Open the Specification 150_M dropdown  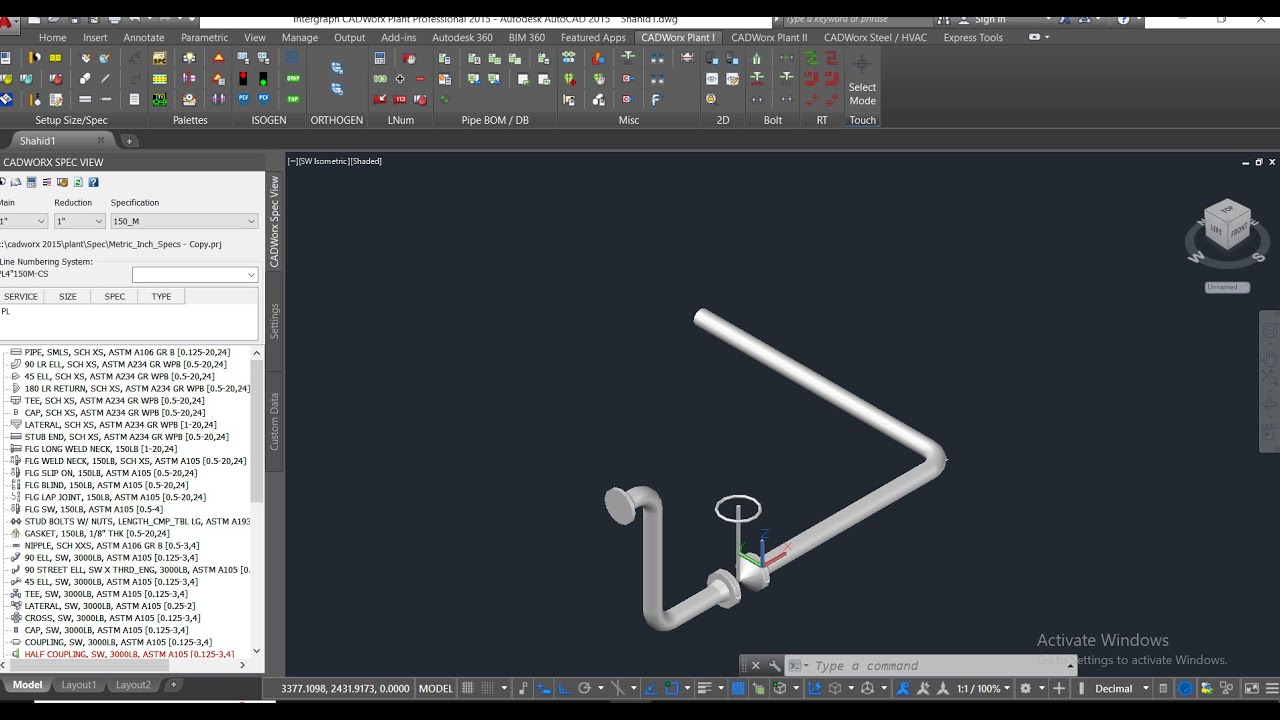pyautogui.click(x=184, y=221)
